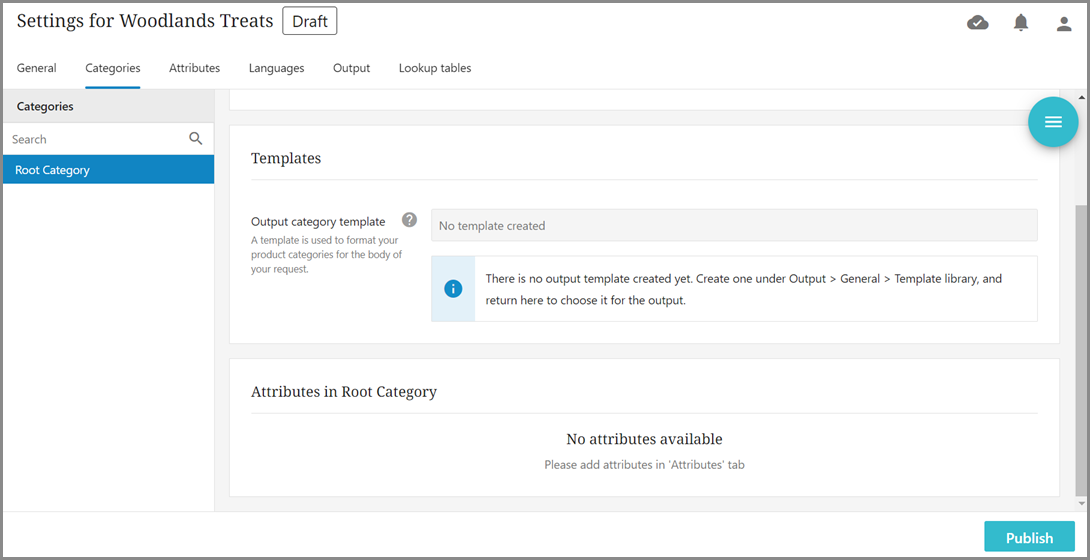Focus the category Search field

coord(95,139)
